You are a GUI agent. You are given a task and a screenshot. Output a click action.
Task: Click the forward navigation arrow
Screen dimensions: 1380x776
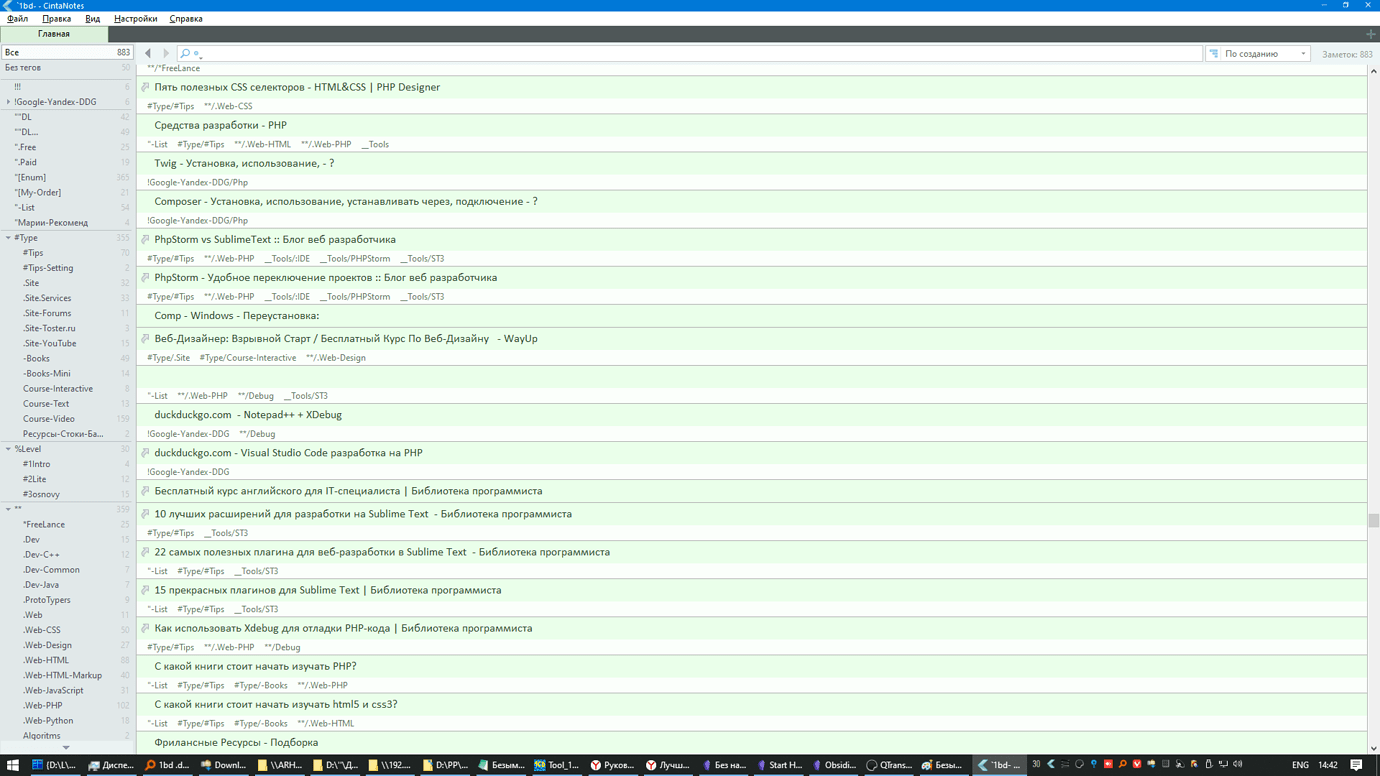point(166,53)
